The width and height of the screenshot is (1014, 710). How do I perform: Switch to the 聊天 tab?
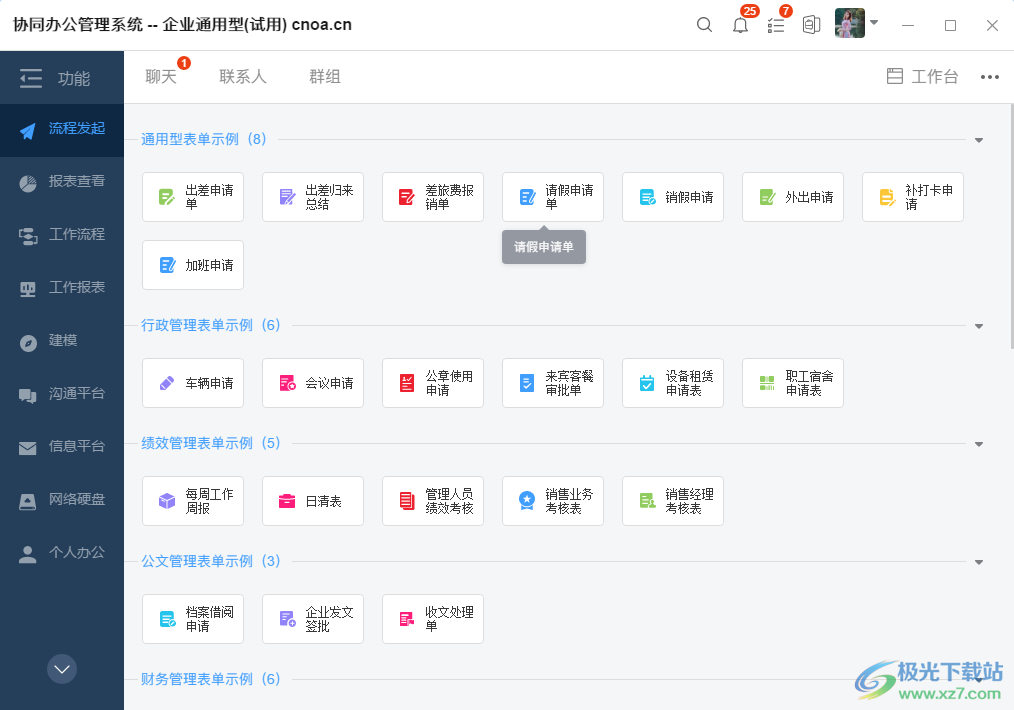[161, 76]
